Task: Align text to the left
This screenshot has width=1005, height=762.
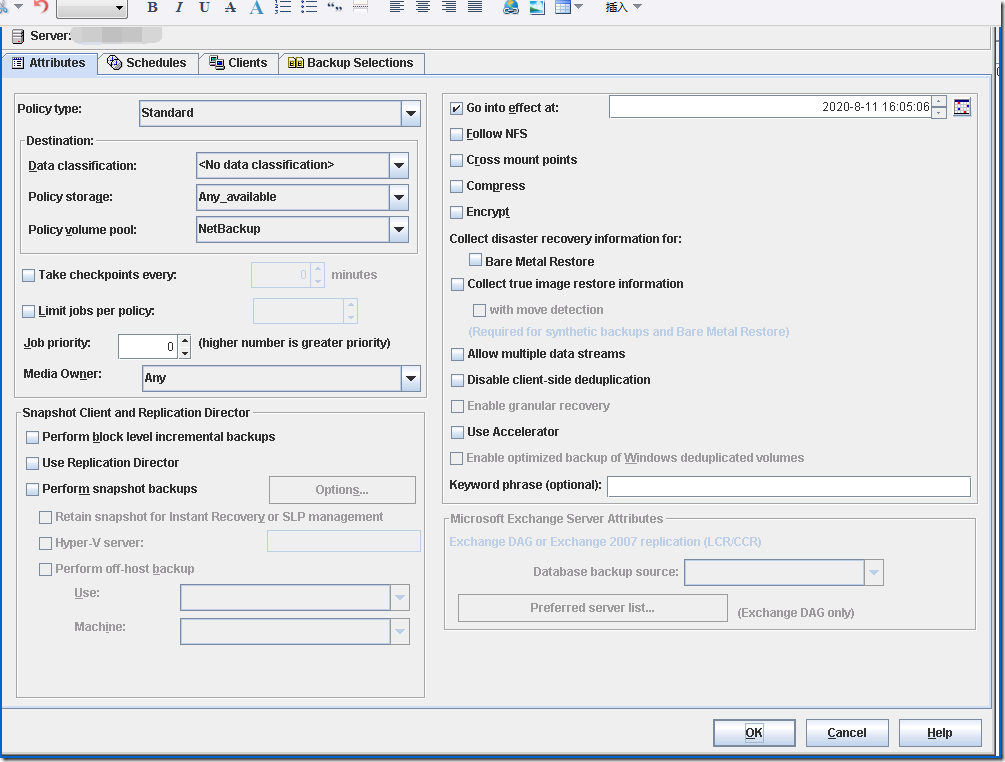Action: click(x=397, y=7)
